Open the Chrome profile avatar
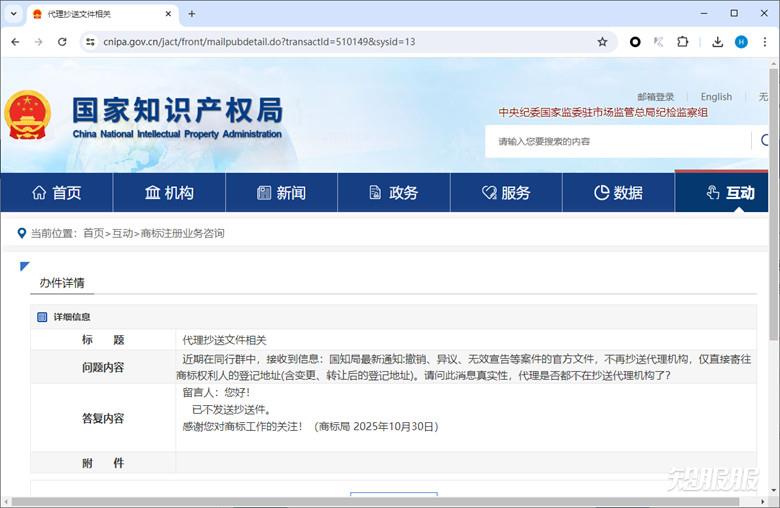Screen dimensions: 780x508 741,42
